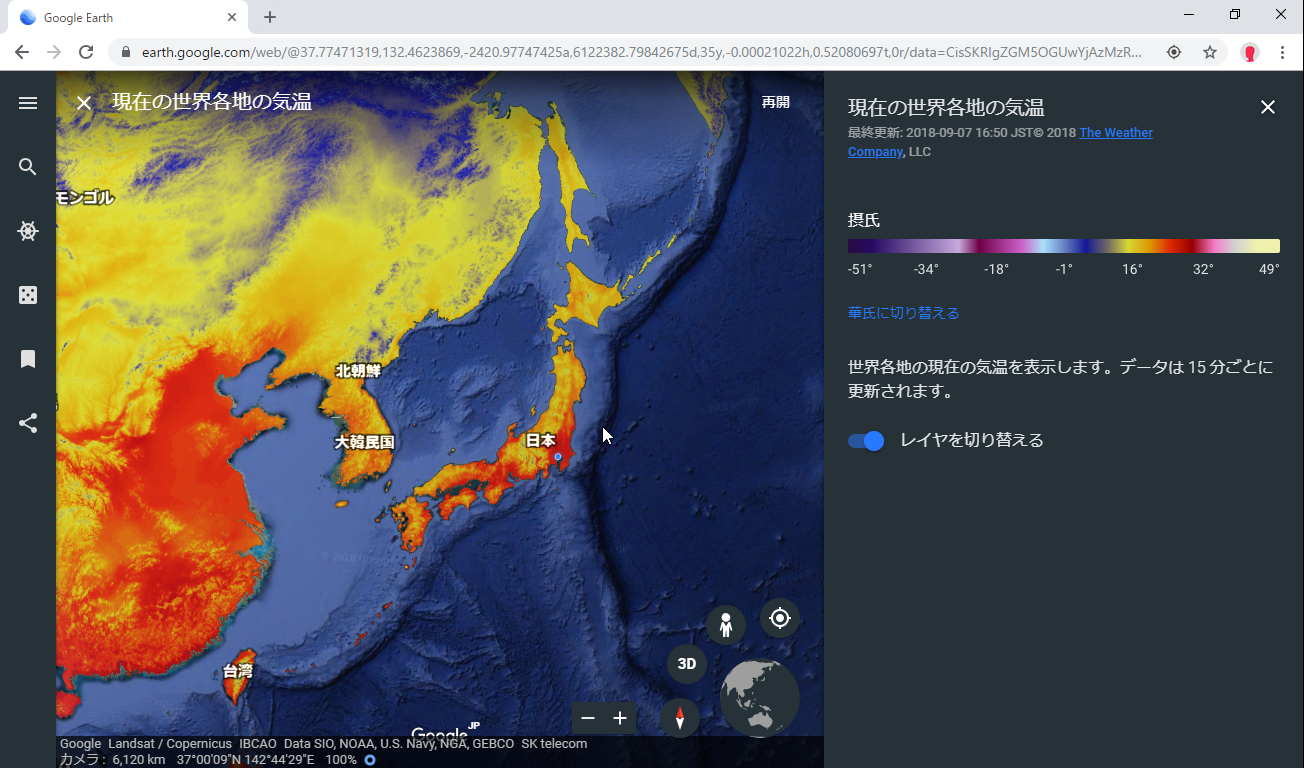Click the lock site info icon
The width and height of the screenshot is (1304, 768).
coord(126,52)
